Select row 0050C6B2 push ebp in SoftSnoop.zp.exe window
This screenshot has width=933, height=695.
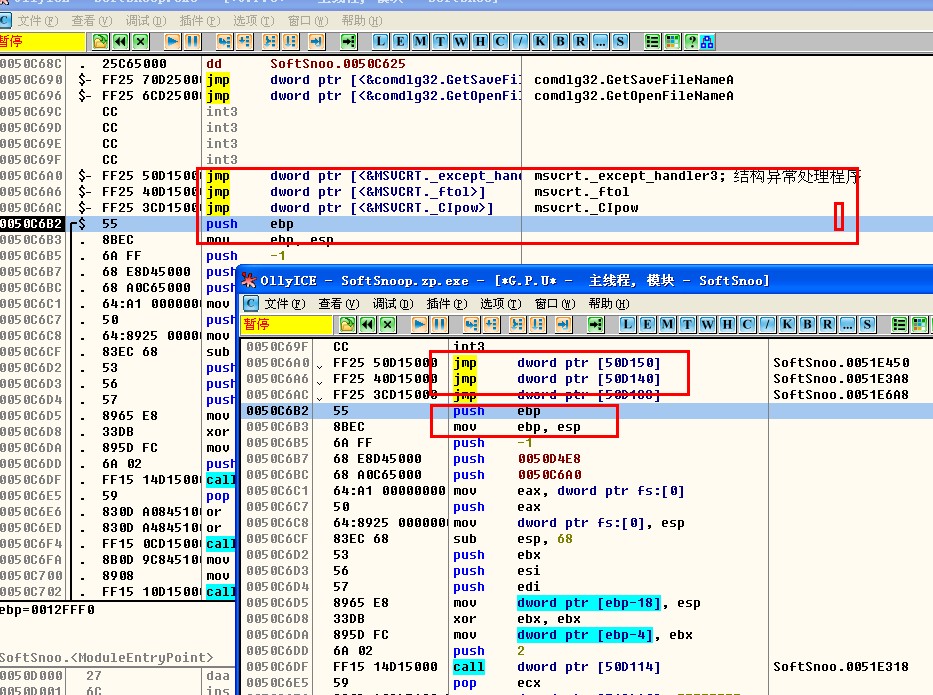click(x=587, y=411)
